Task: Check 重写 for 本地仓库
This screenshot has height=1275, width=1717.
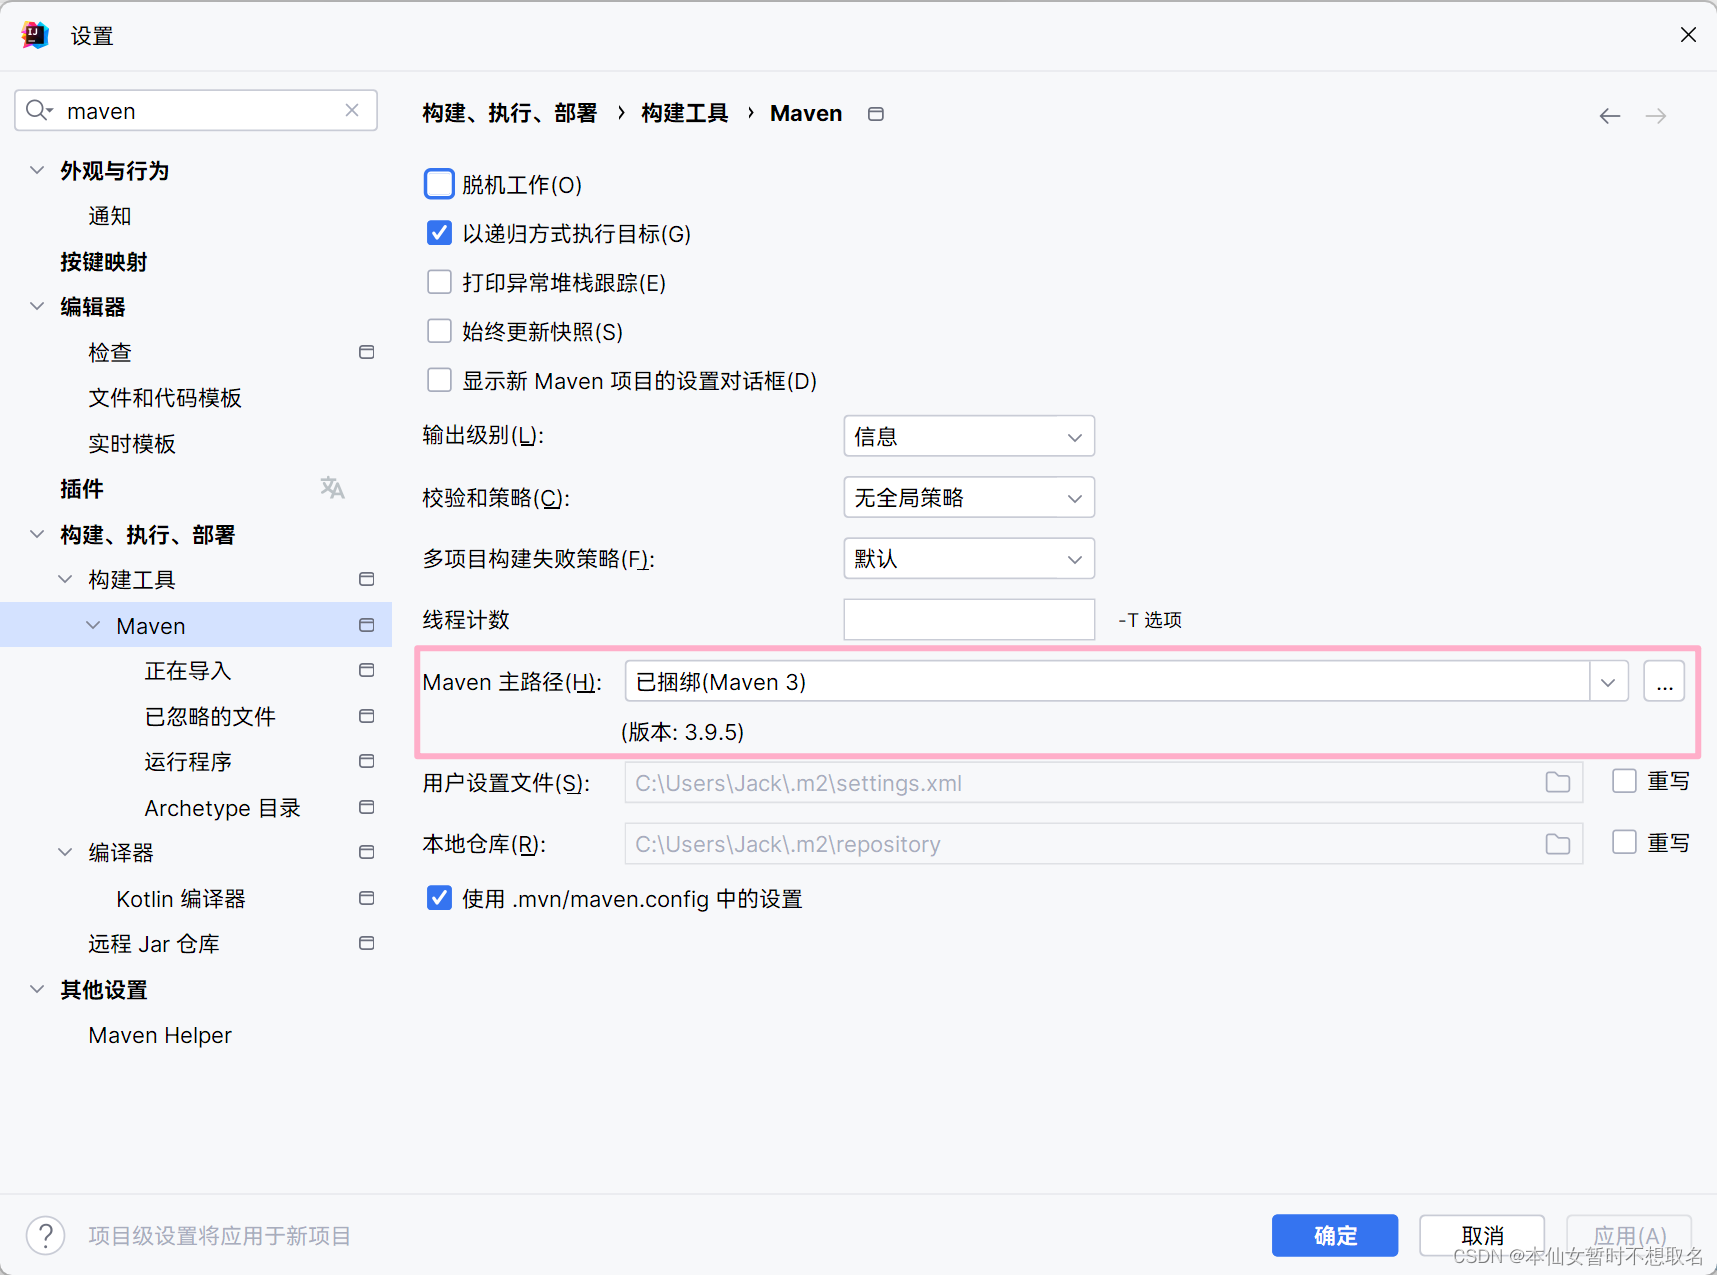Action: 1624,842
